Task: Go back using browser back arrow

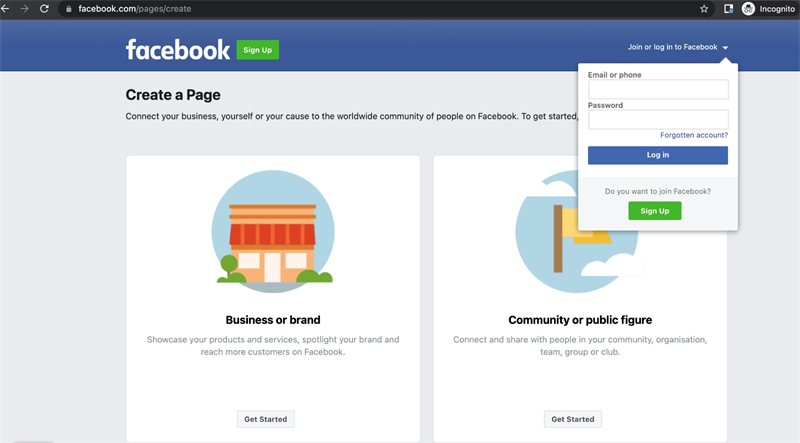Action: click(5, 9)
